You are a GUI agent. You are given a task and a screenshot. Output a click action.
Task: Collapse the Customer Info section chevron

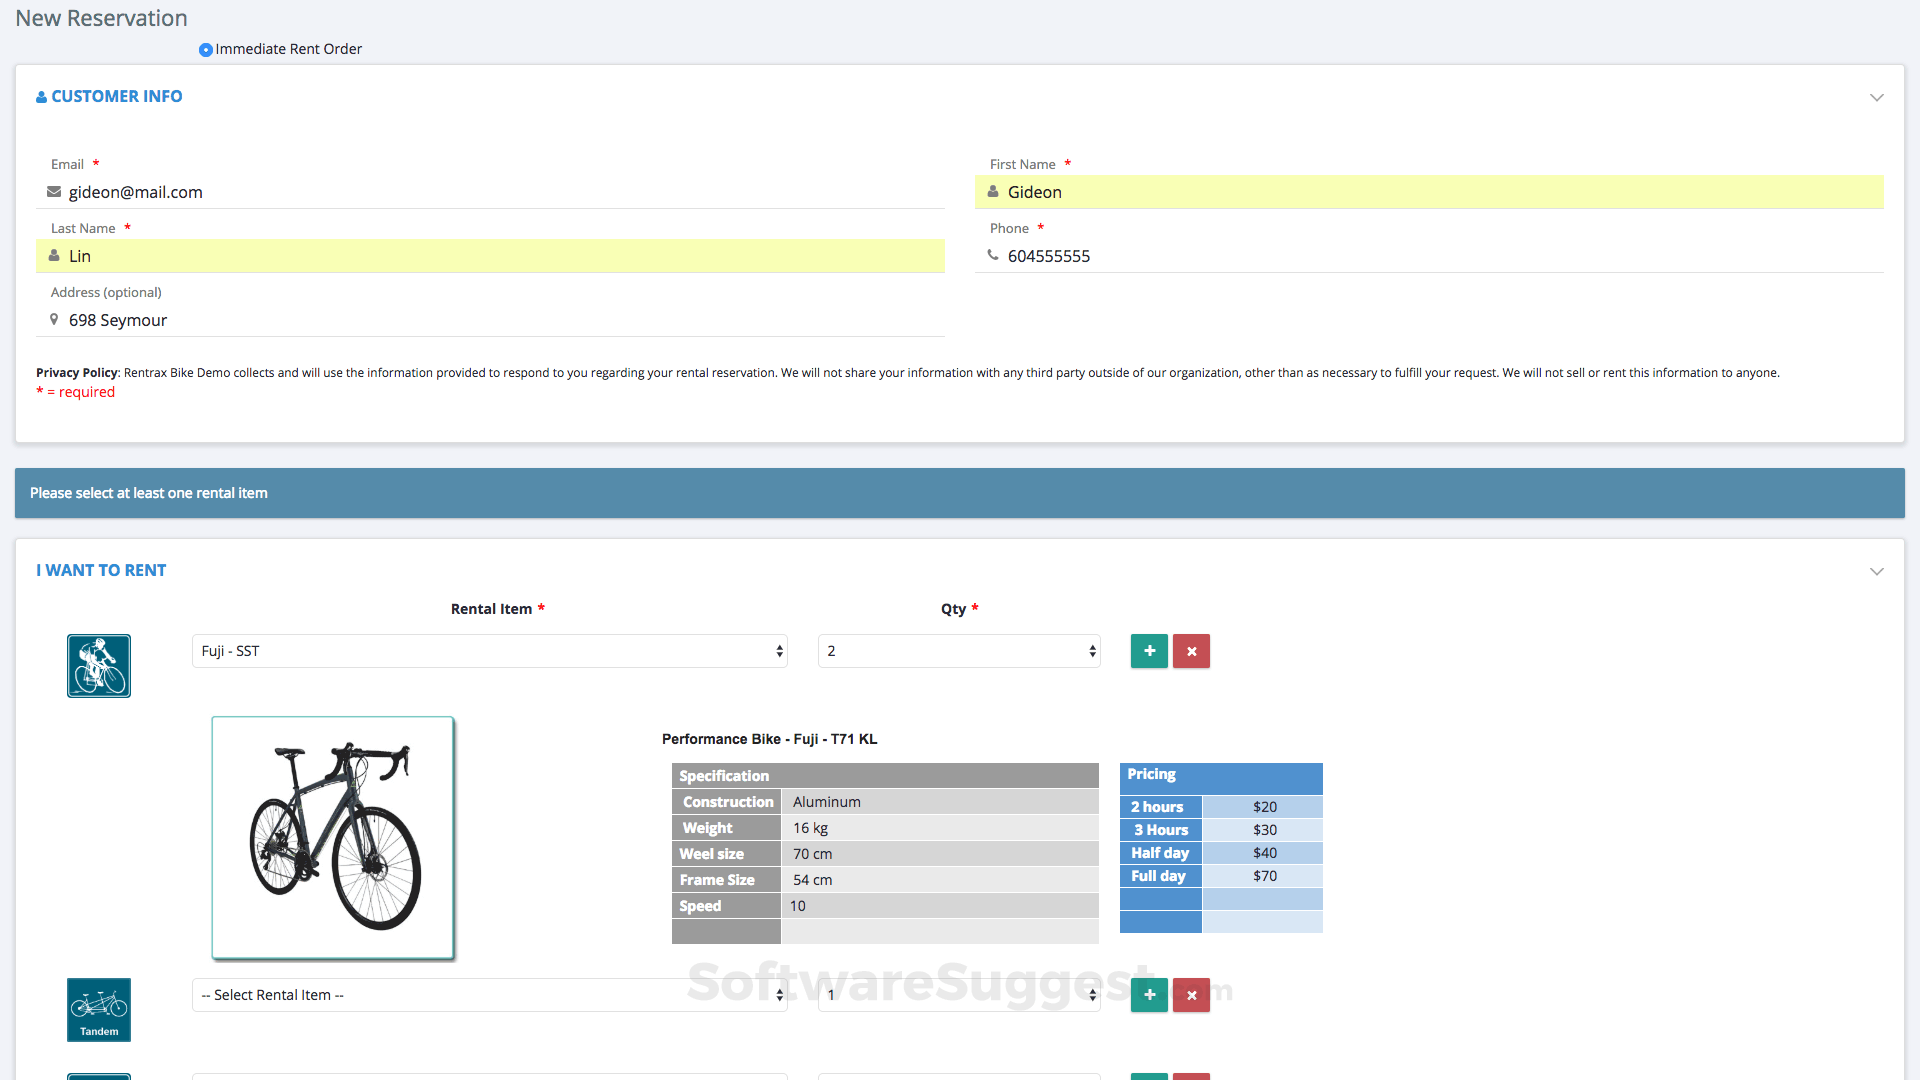1876,97
